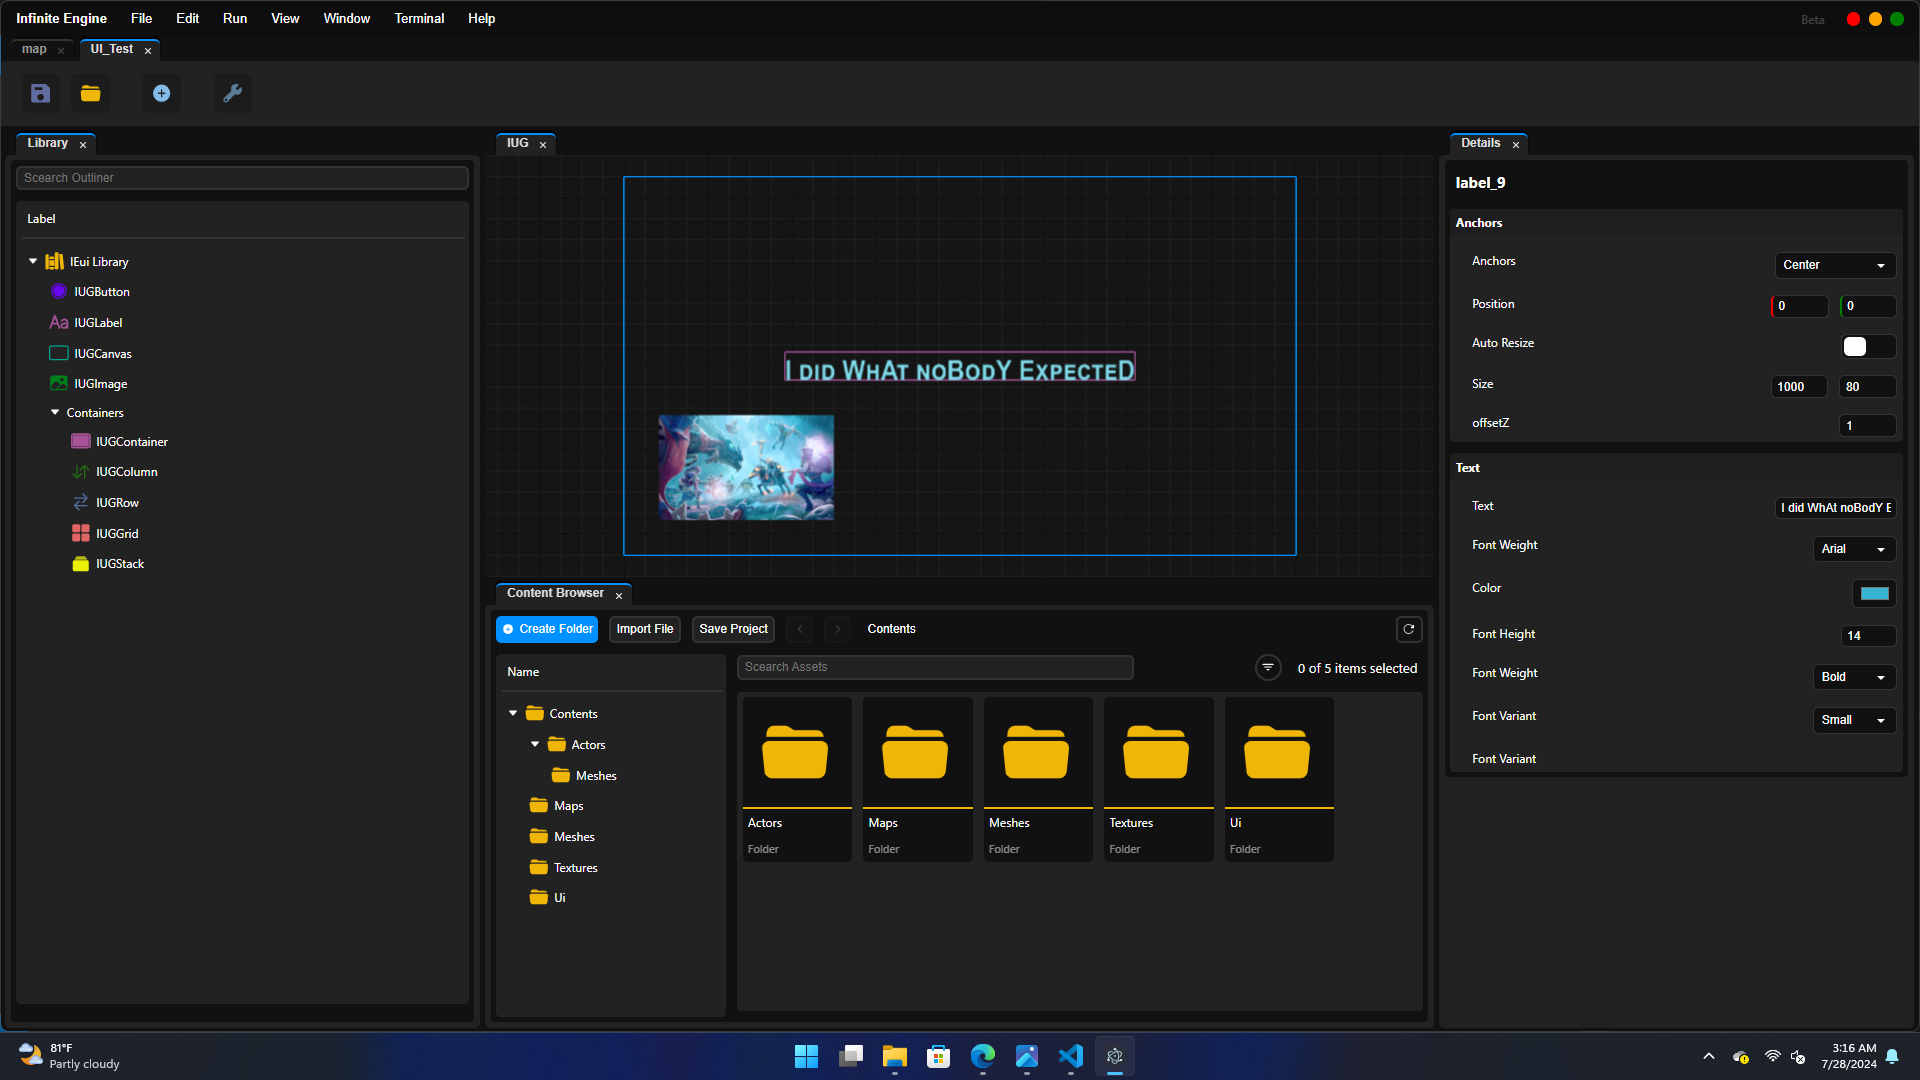Click the text Color swatch
1920x1080 pixels.
pyautogui.click(x=1873, y=593)
